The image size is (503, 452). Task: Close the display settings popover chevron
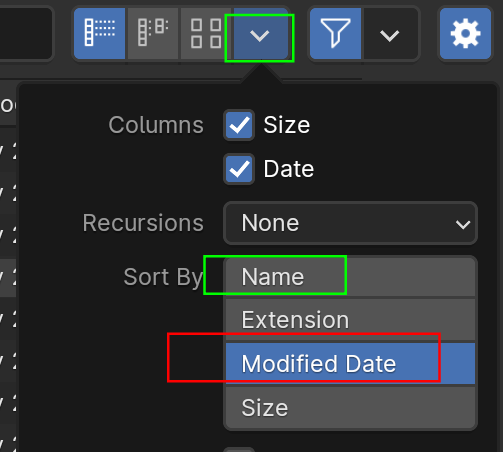click(260, 35)
